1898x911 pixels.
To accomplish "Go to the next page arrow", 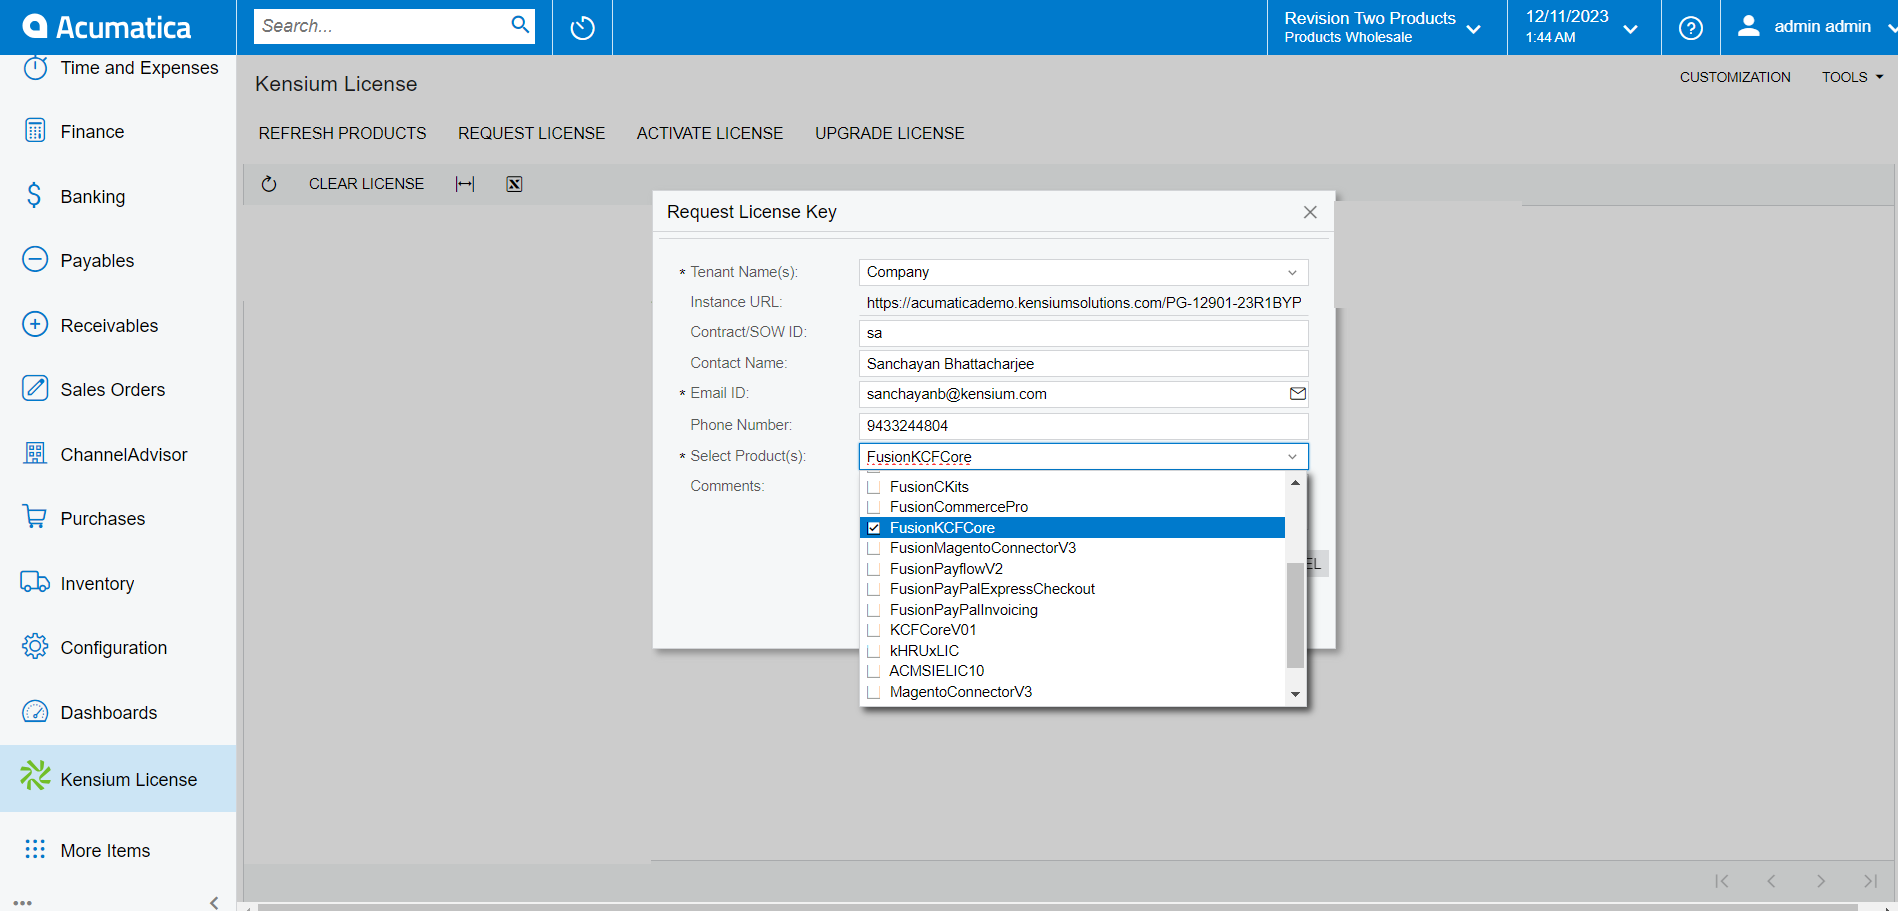I will pyautogui.click(x=1821, y=881).
